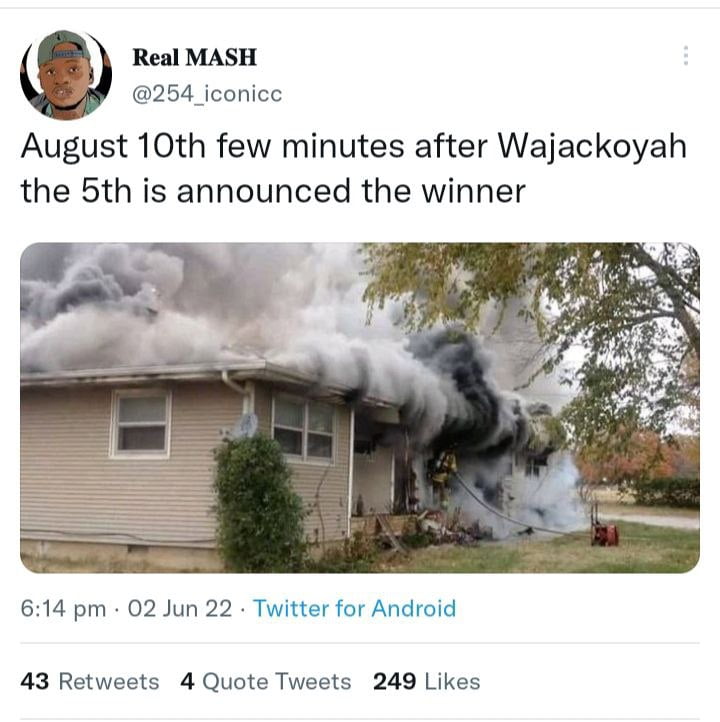This screenshot has height=722, width=720.
Task: Open the @254_iconicc handle link
Action: pyautogui.click(x=207, y=94)
